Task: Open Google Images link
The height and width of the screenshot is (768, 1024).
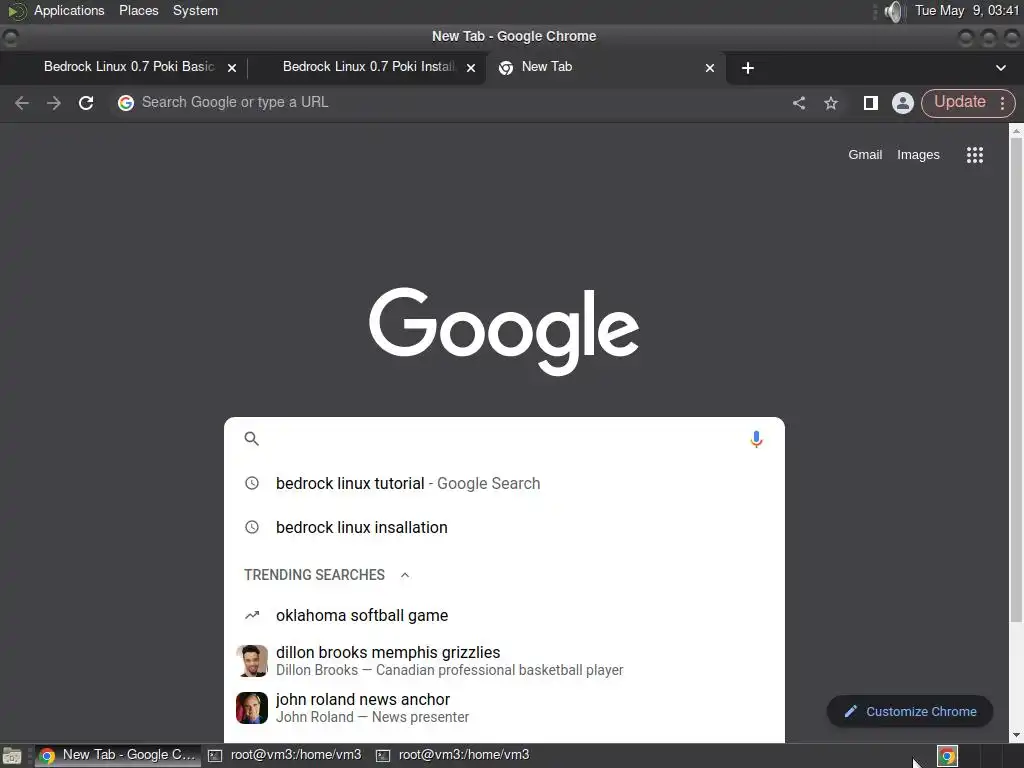Action: 918,155
